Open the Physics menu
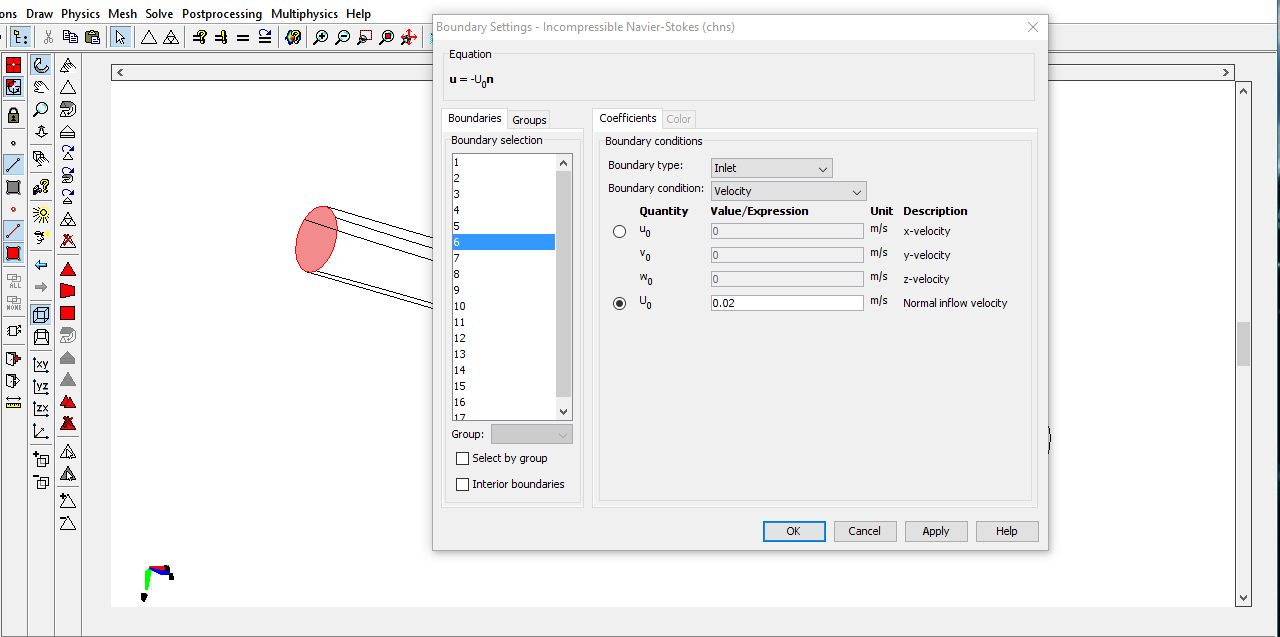1280x637 pixels. [x=81, y=14]
